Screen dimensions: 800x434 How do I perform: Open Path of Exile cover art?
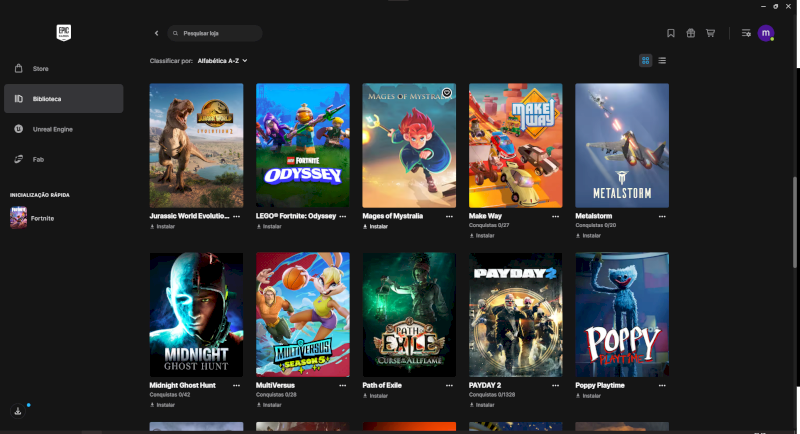tap(409, 315)
